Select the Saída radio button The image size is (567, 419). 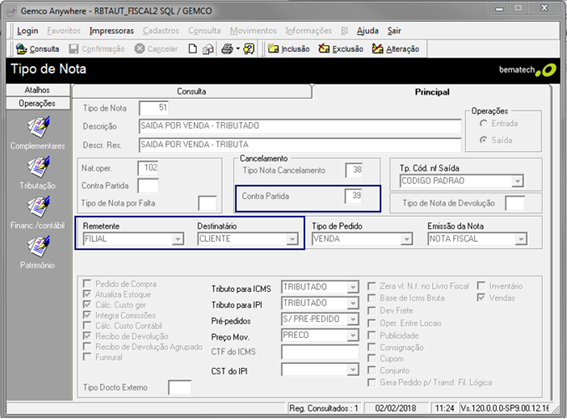point(483,140)
